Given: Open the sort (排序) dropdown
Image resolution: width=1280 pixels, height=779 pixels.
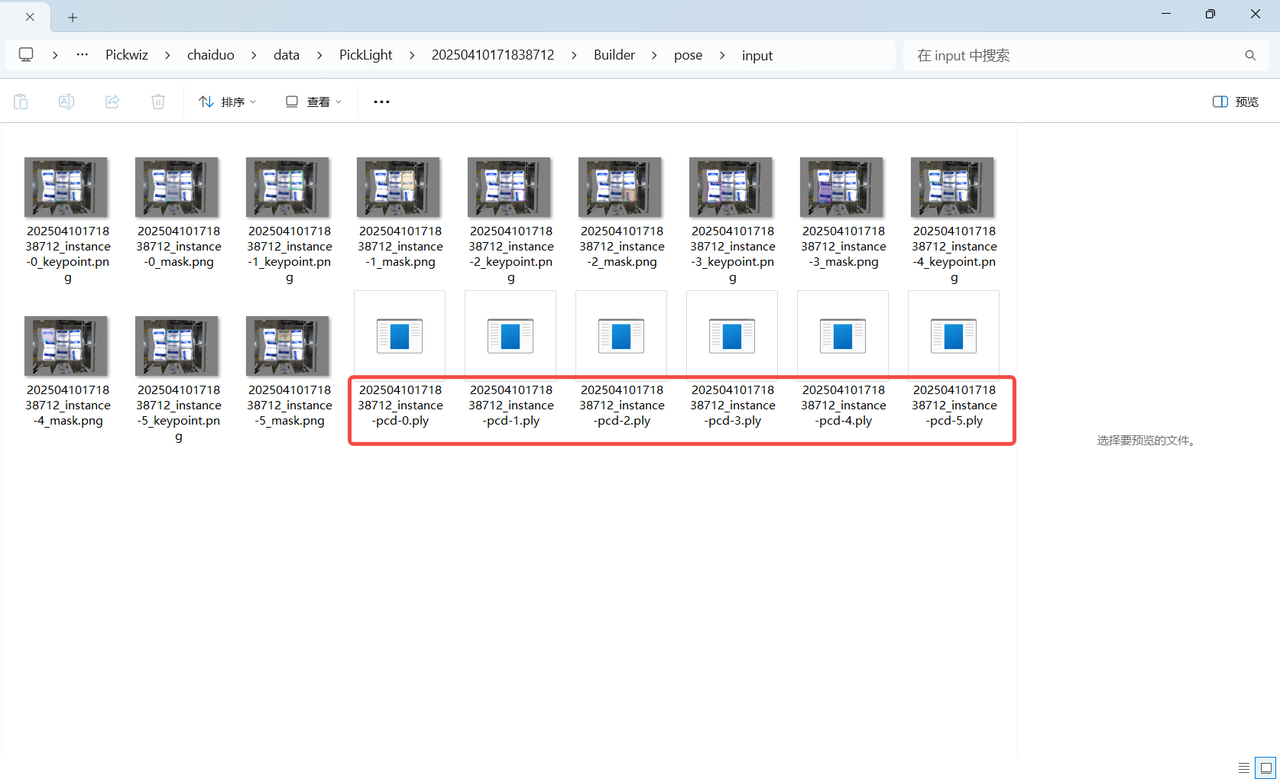Looking at the screenshot, I should coord(227,102).
